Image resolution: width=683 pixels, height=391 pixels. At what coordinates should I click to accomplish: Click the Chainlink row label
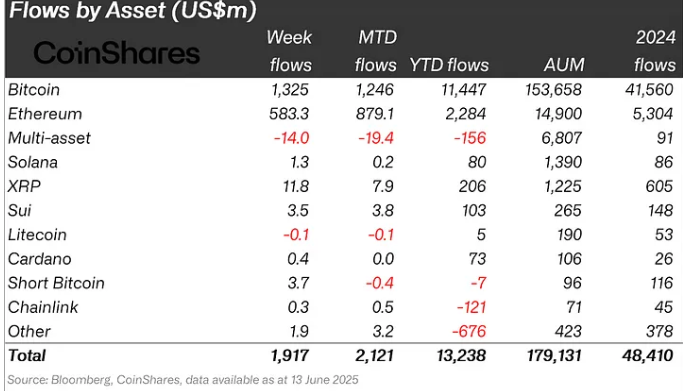click(43, 307)
